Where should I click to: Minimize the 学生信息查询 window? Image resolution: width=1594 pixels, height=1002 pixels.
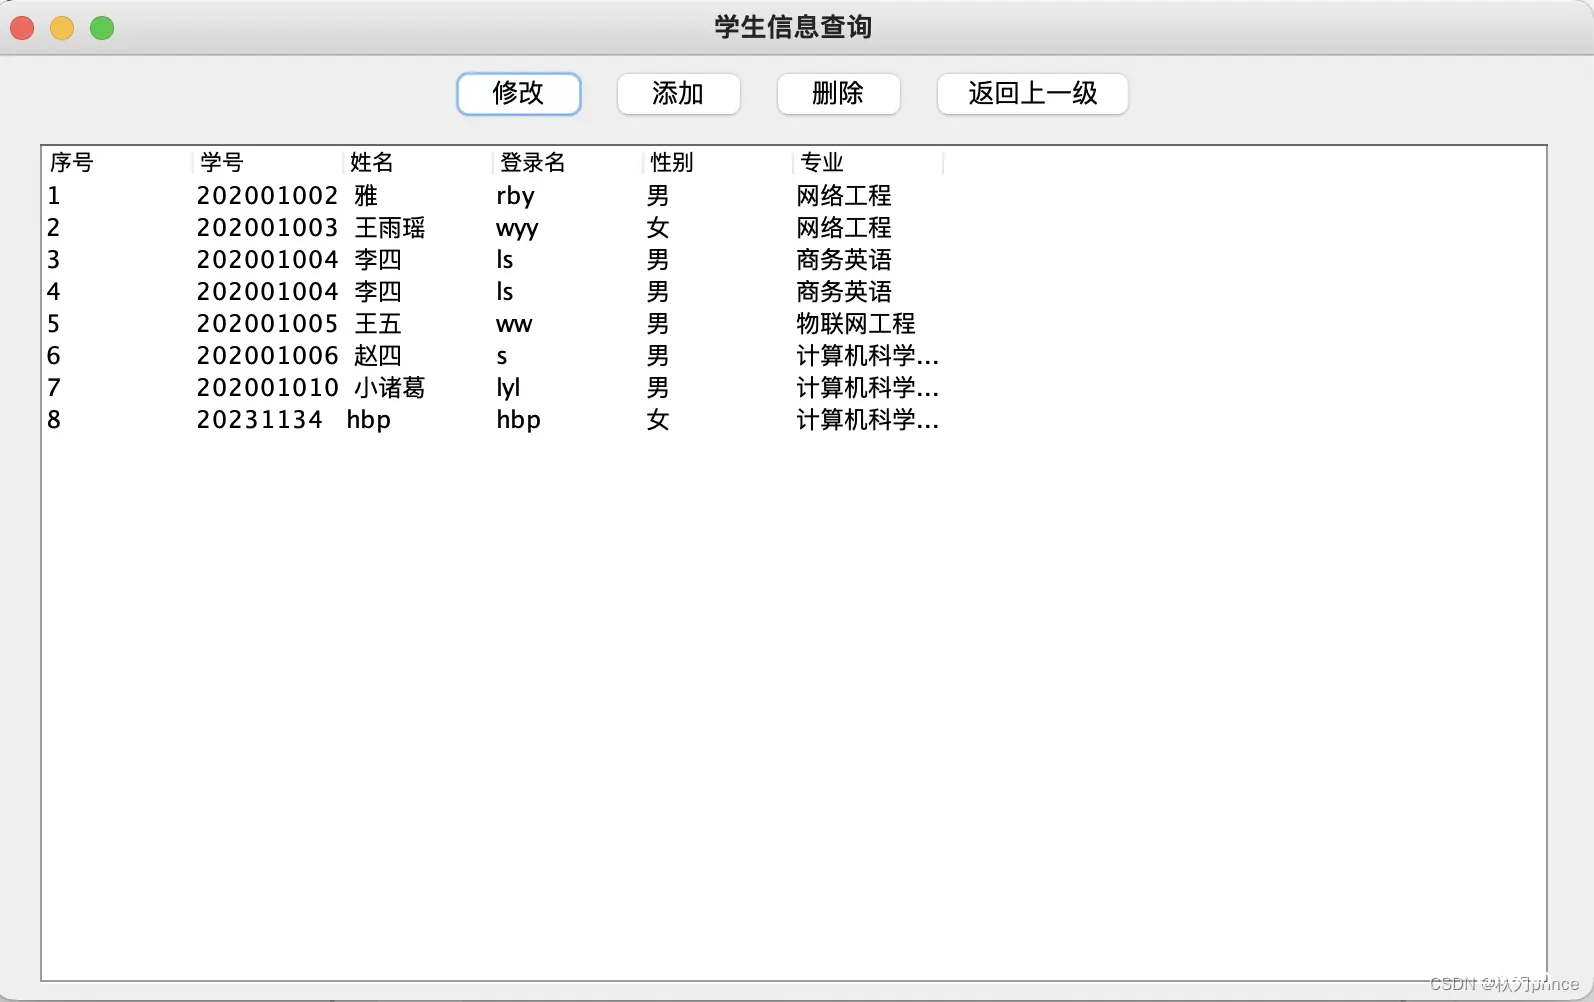[x=62, y=28]
